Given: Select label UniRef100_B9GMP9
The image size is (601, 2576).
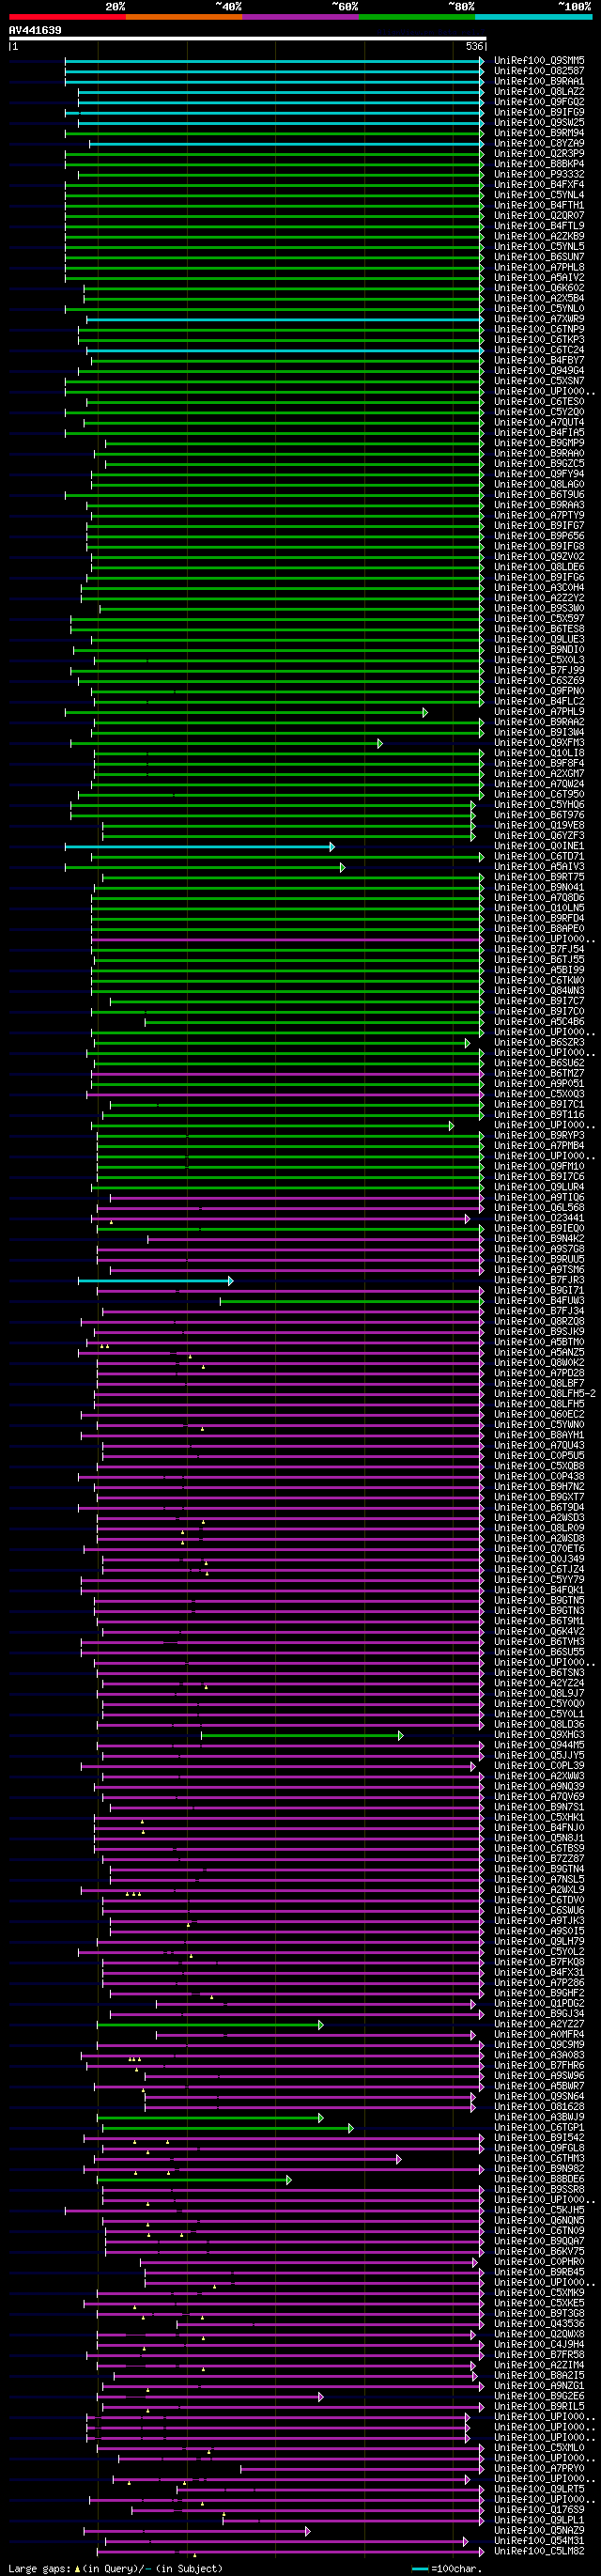Looking at the screenshot, I should point(539,443).
